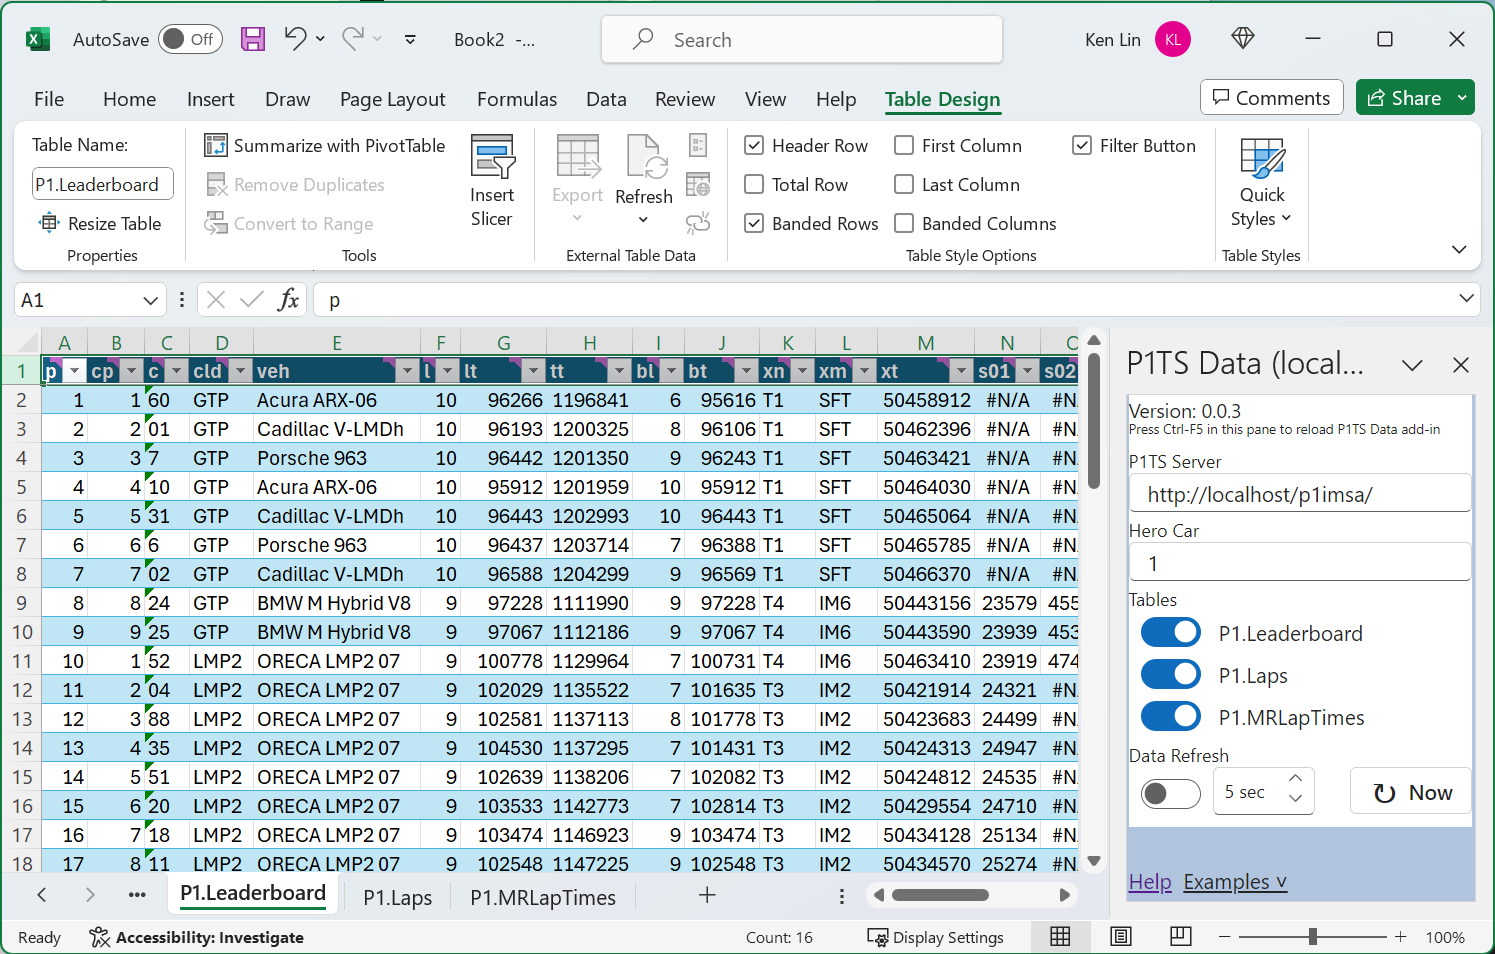Click the Excel app logo icon
1495x954 pixels.
[x=38, y=39]
